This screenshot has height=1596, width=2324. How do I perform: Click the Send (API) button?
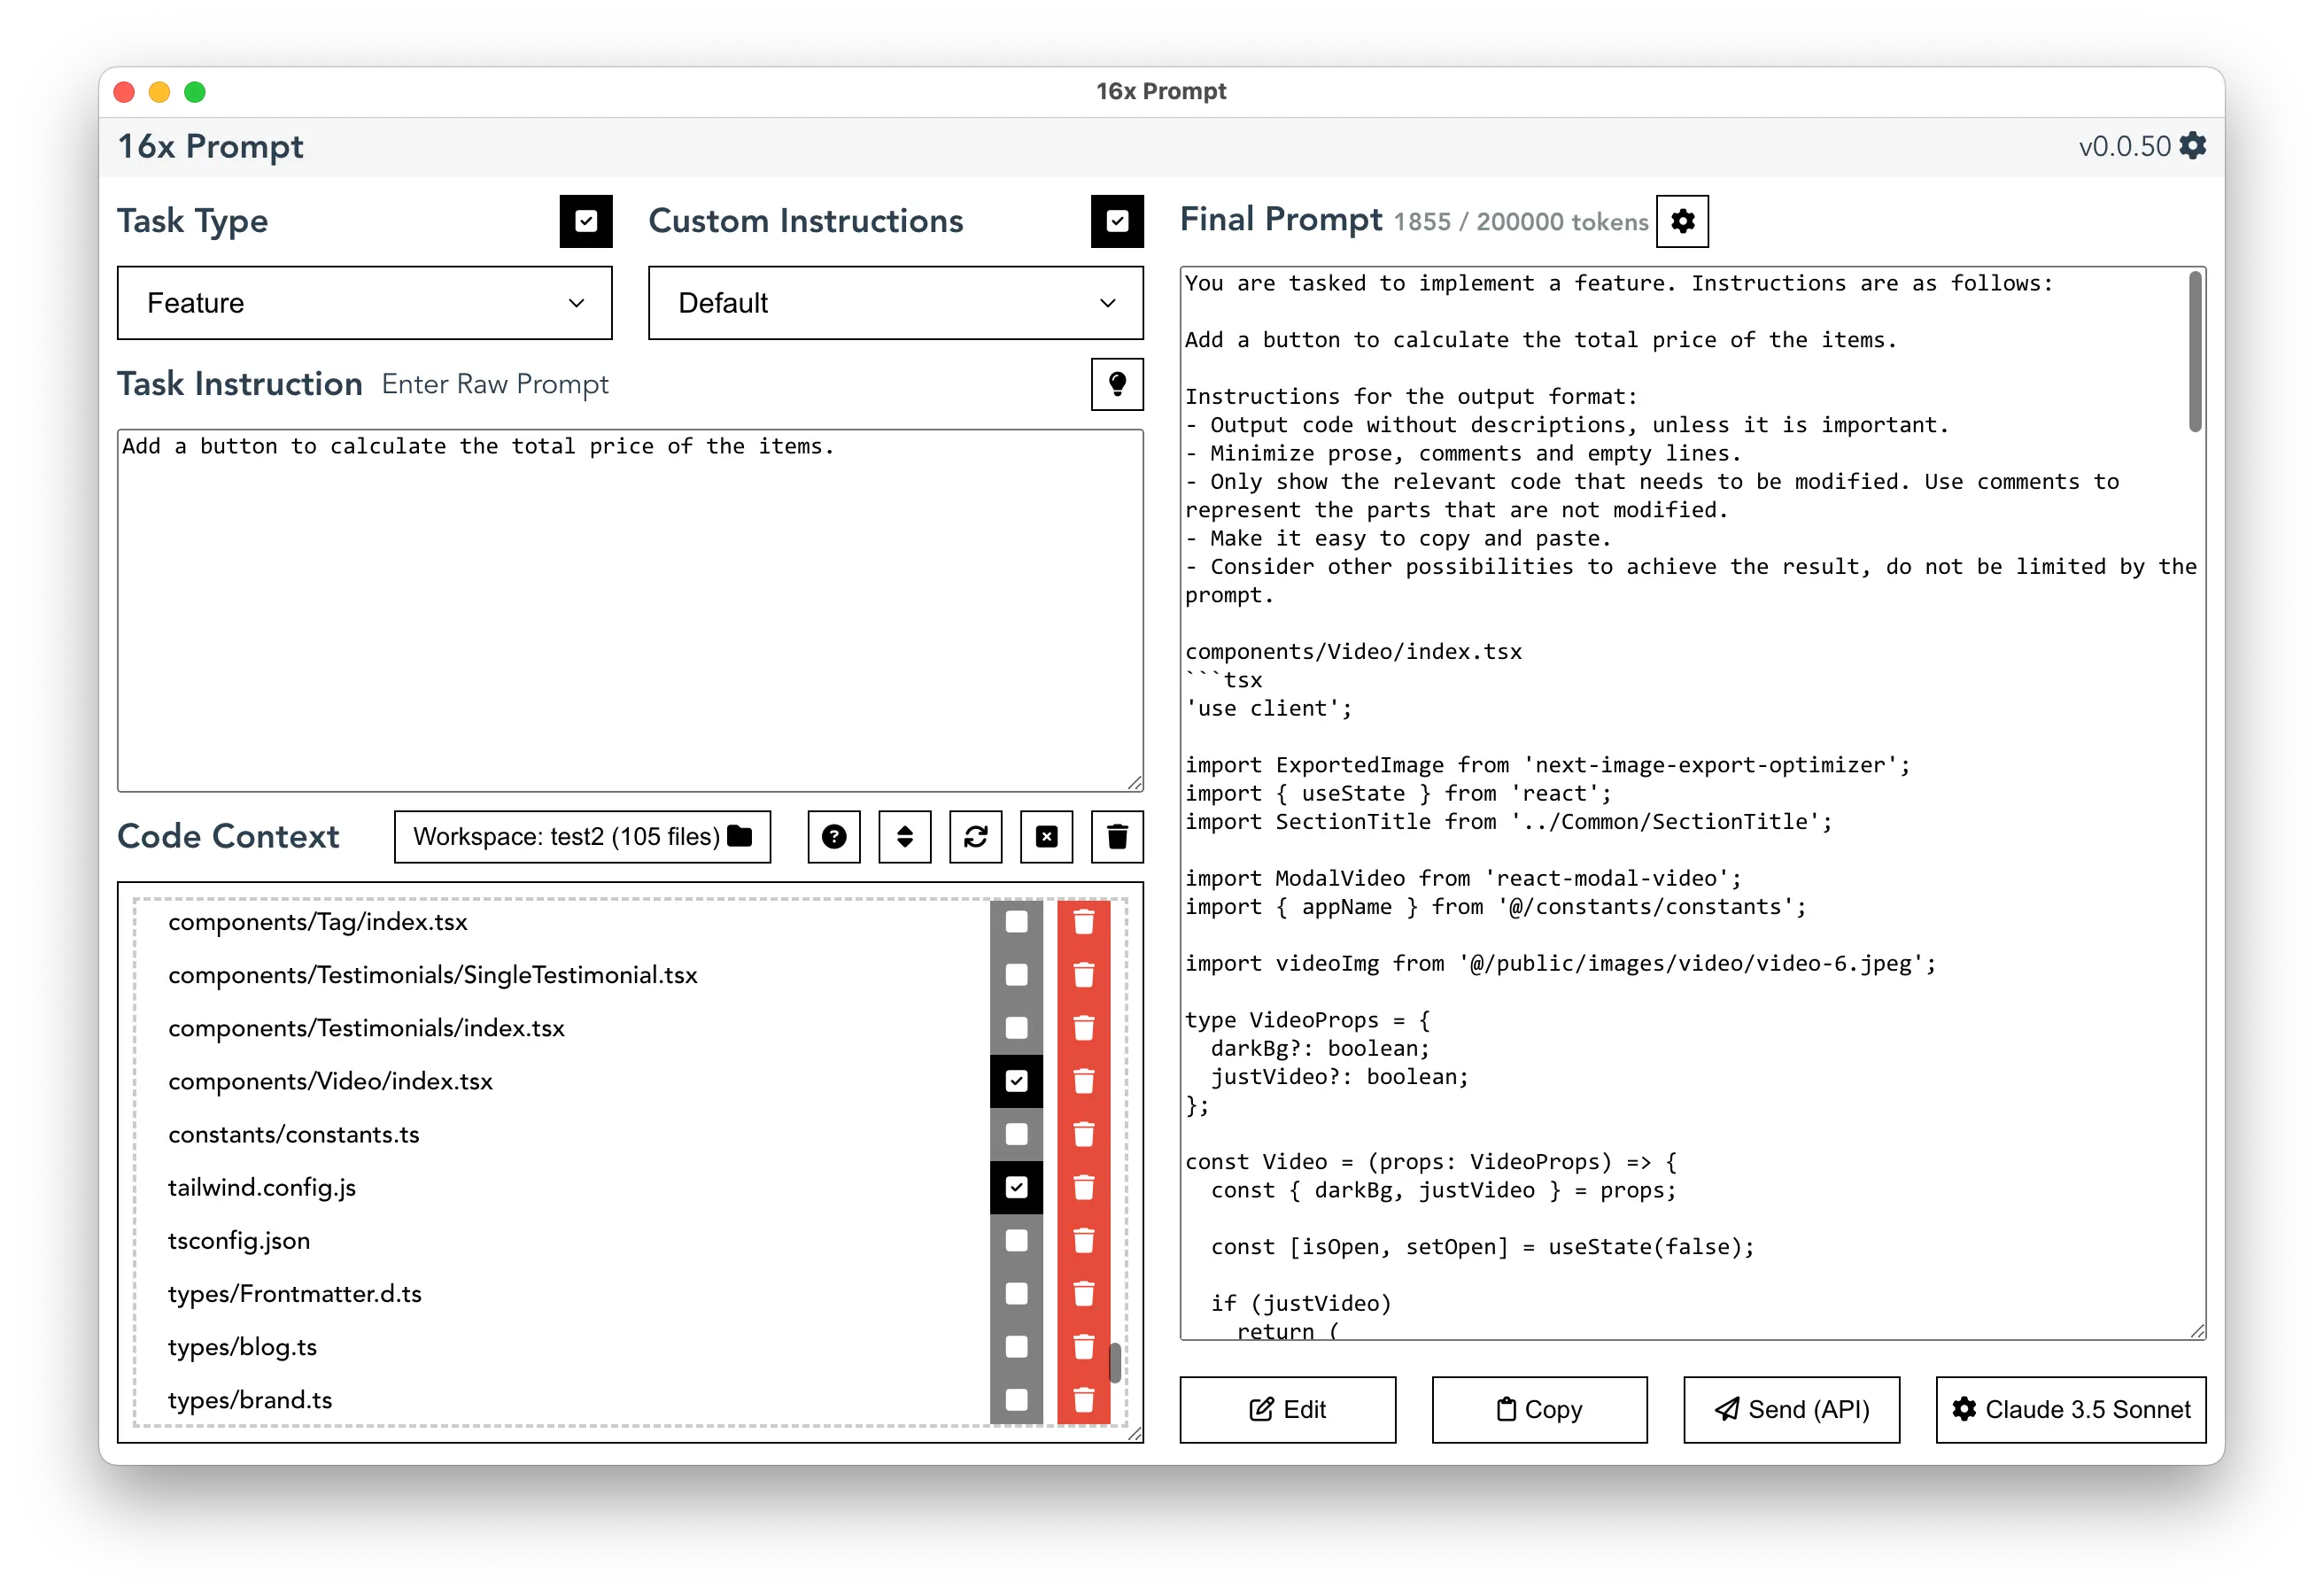coord(1791,1409)
